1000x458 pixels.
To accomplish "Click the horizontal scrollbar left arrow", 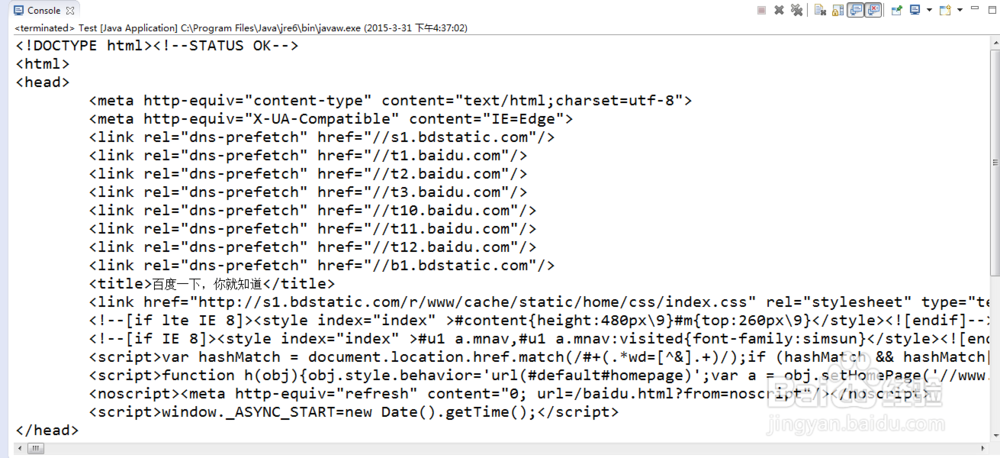I will pyautogui.click(x=19, y=449).
